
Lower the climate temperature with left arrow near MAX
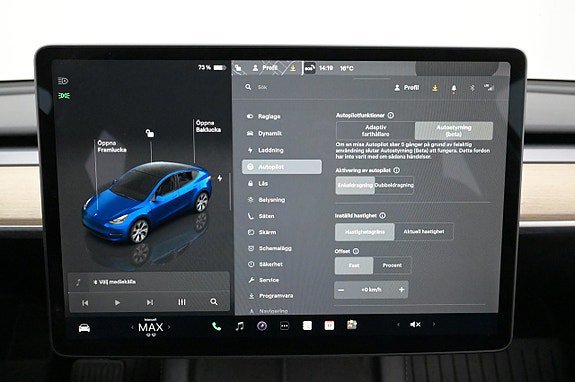pyautogui.click(x=132, y=327)
